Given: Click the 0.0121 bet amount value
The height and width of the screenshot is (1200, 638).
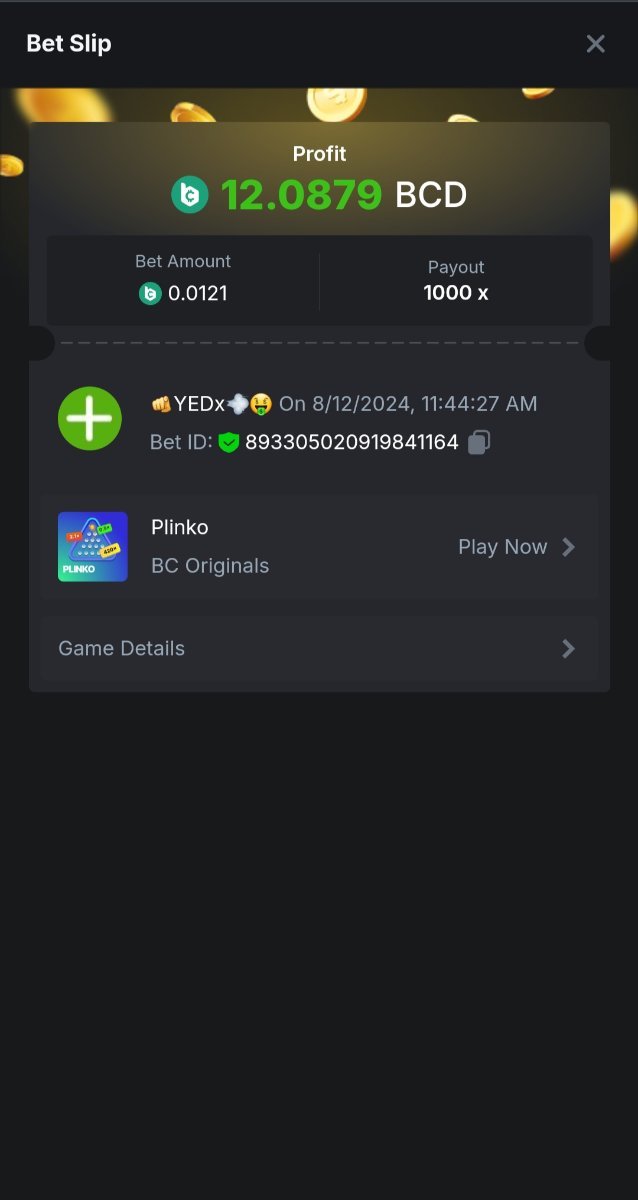Looking at the screenshot, I should tap(197, 294).
